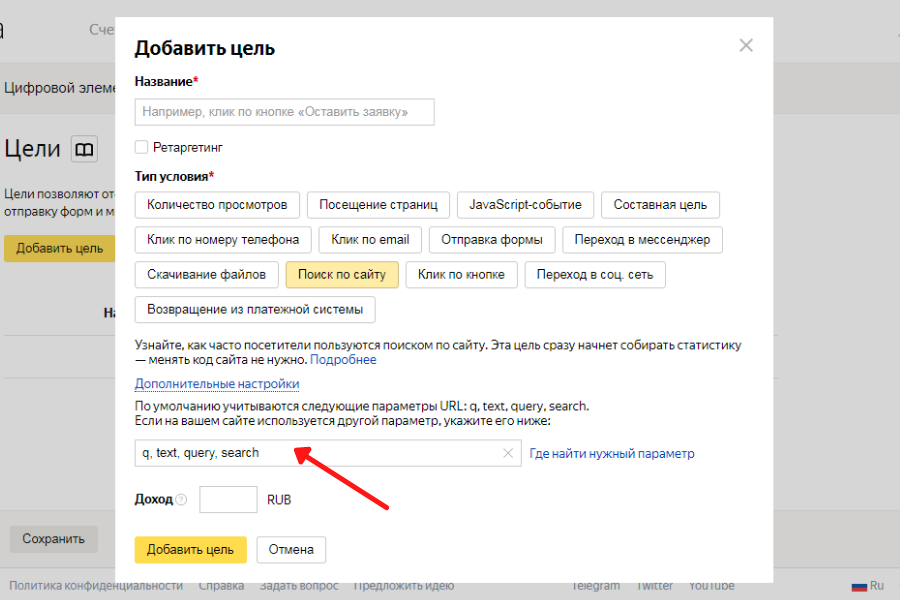Click the Доход amount input field
This screenshot has height=600, width=900.
pyautogui.click(x=228, y=499)
